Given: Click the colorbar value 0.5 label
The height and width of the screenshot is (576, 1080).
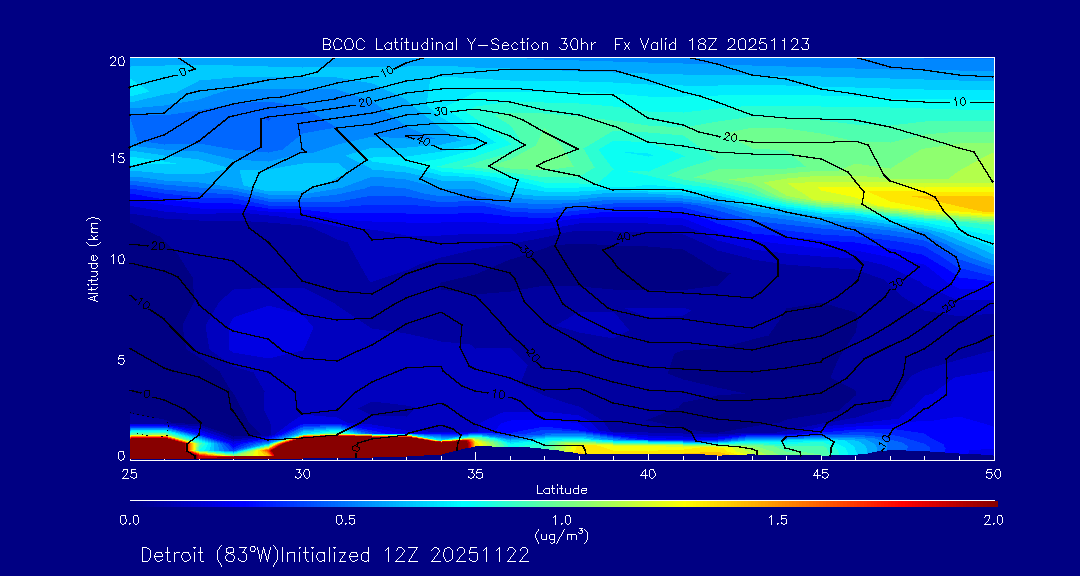Looking at the screenshot, I should tap(346, 520).
